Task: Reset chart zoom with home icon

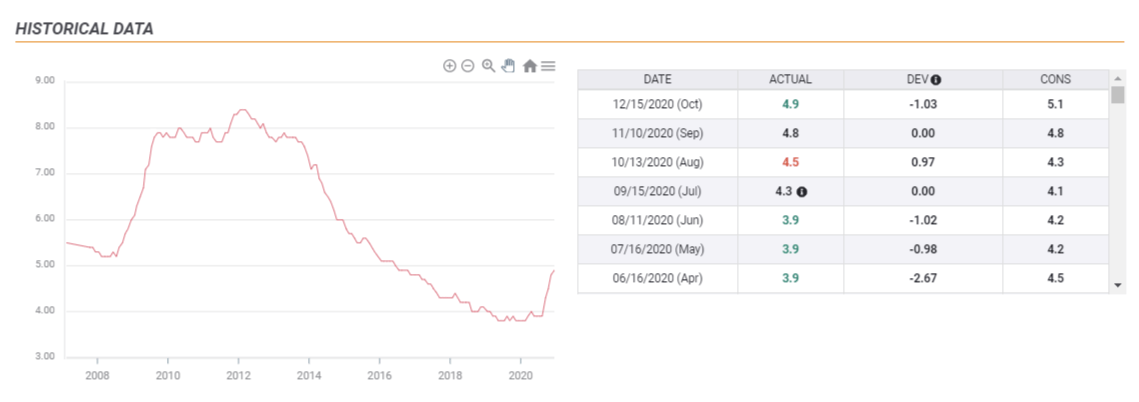Action: [x=529, y=65]
